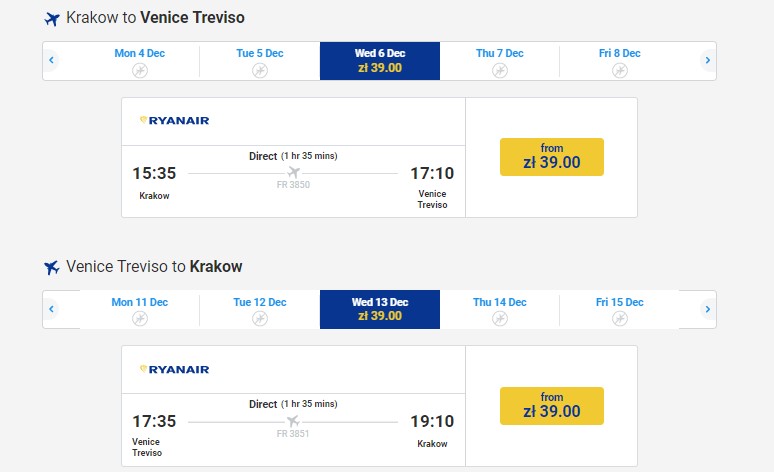Show earlier outbound dates with left arrow

[51, 61]
